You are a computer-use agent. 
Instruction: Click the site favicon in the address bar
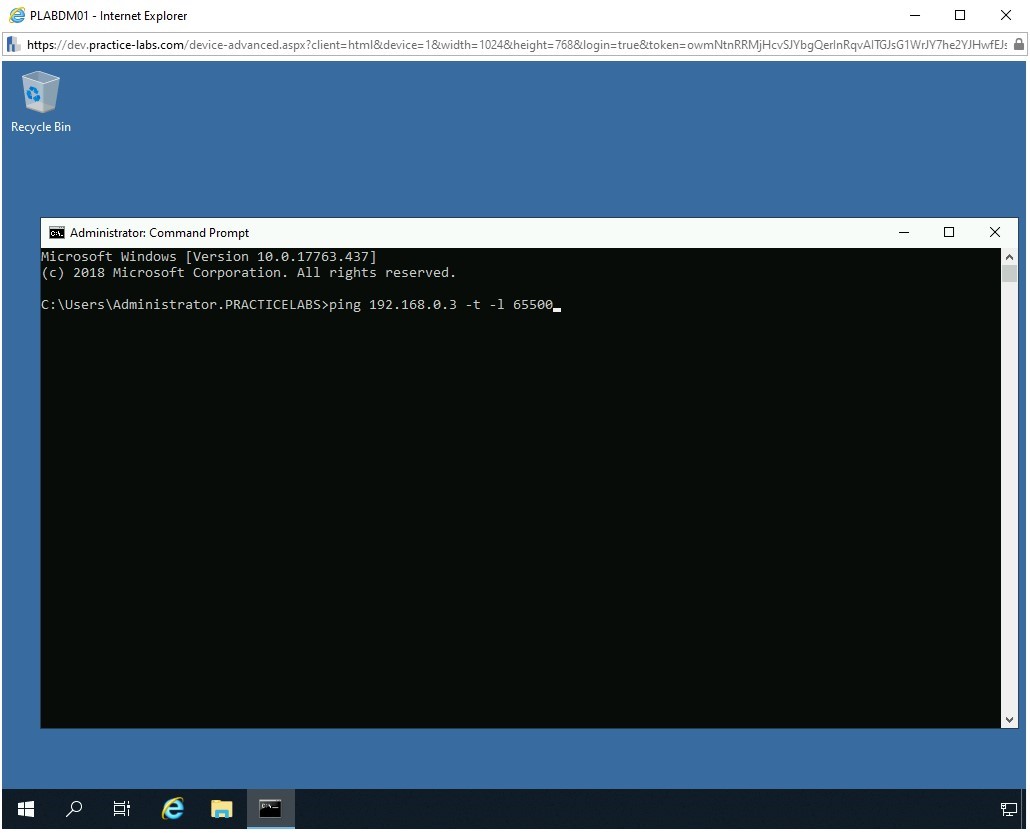(14, 45)
